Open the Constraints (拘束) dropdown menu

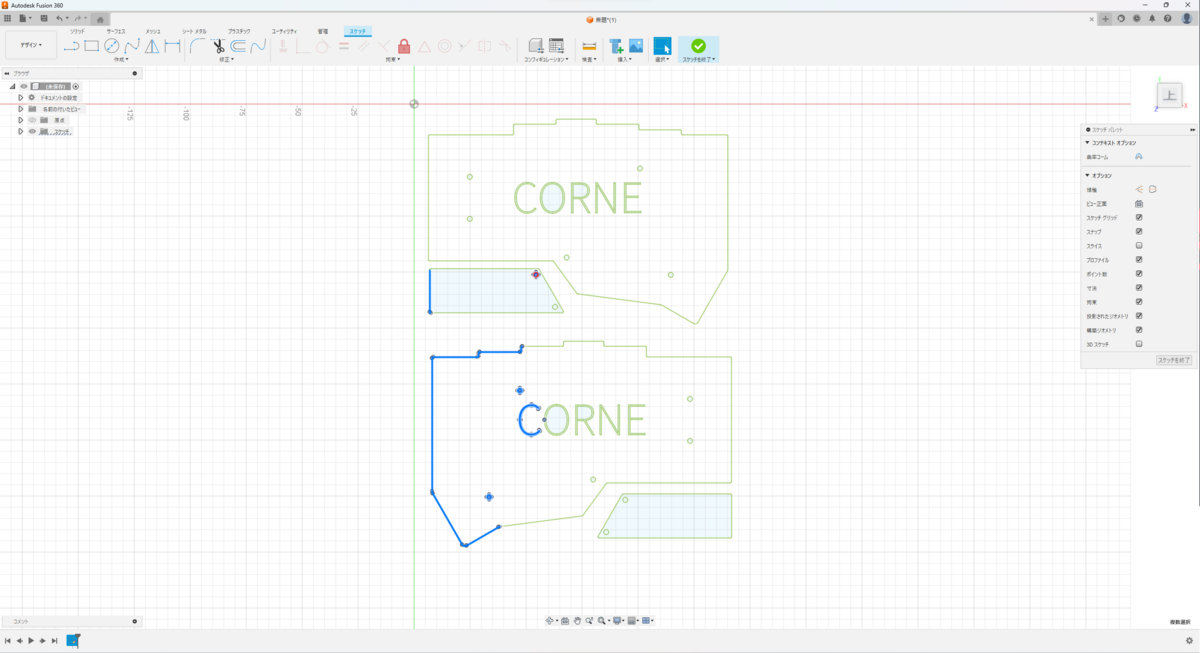[x=393, y=59]
